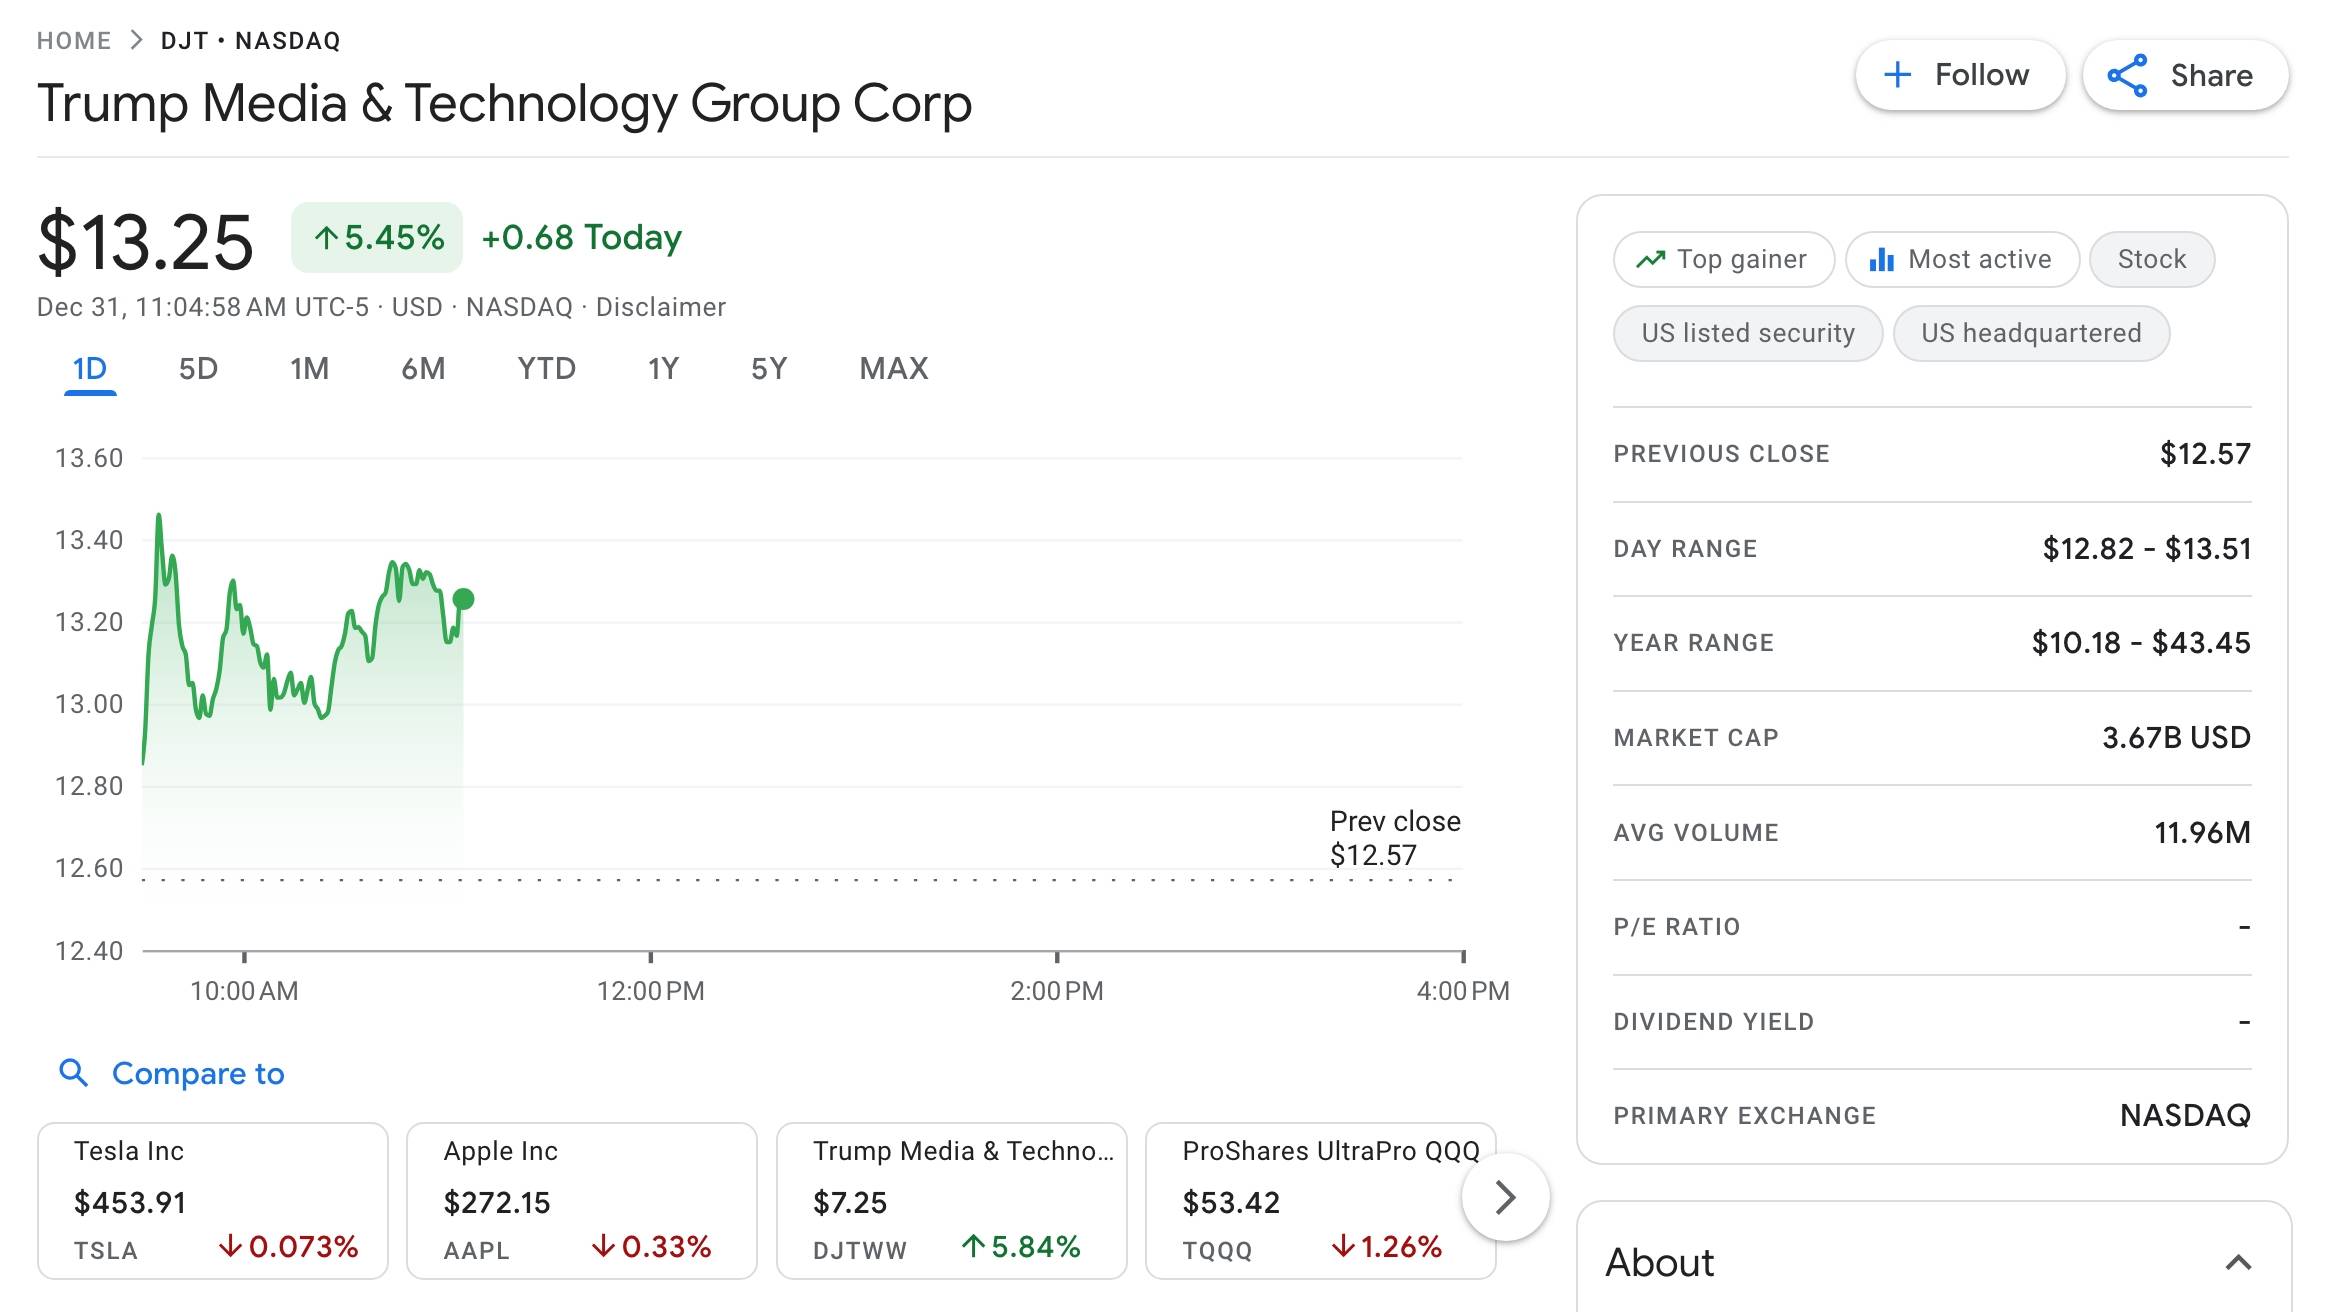The height and width of the screenshot is (1312, 2346).
Task: Open the HOME breadcrumb link
Action: coord(74,41)
